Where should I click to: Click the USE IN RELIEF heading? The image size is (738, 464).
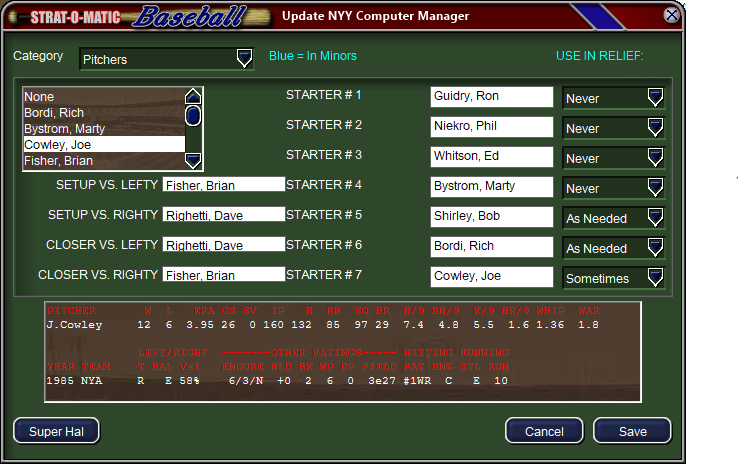point(600,56)
